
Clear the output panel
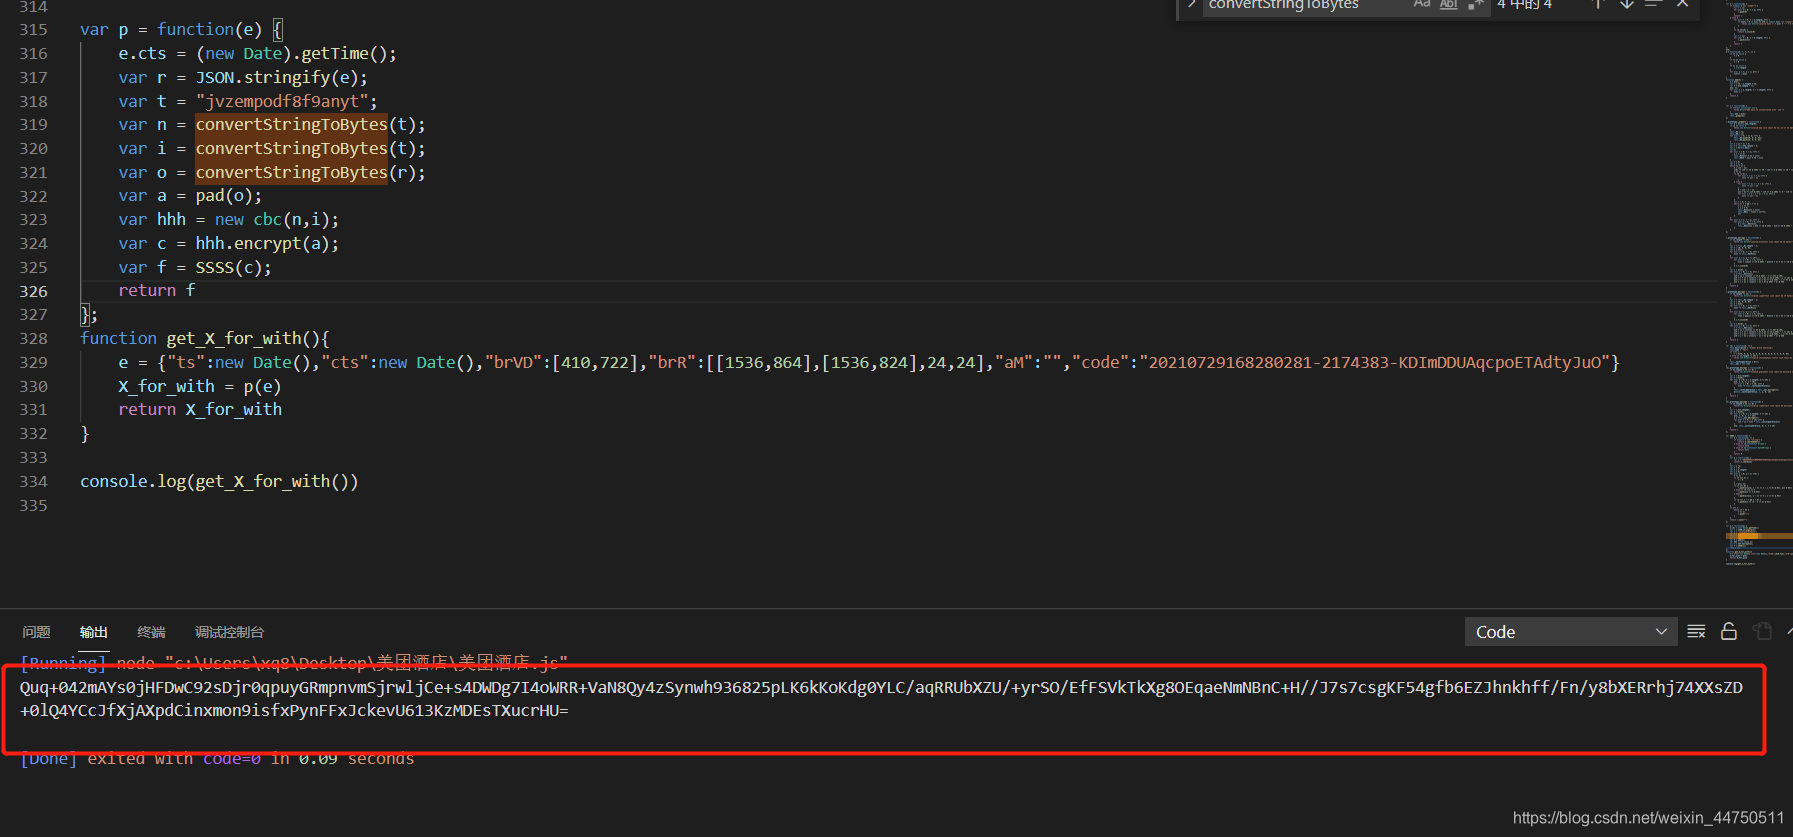click(x=1697, y=631)
